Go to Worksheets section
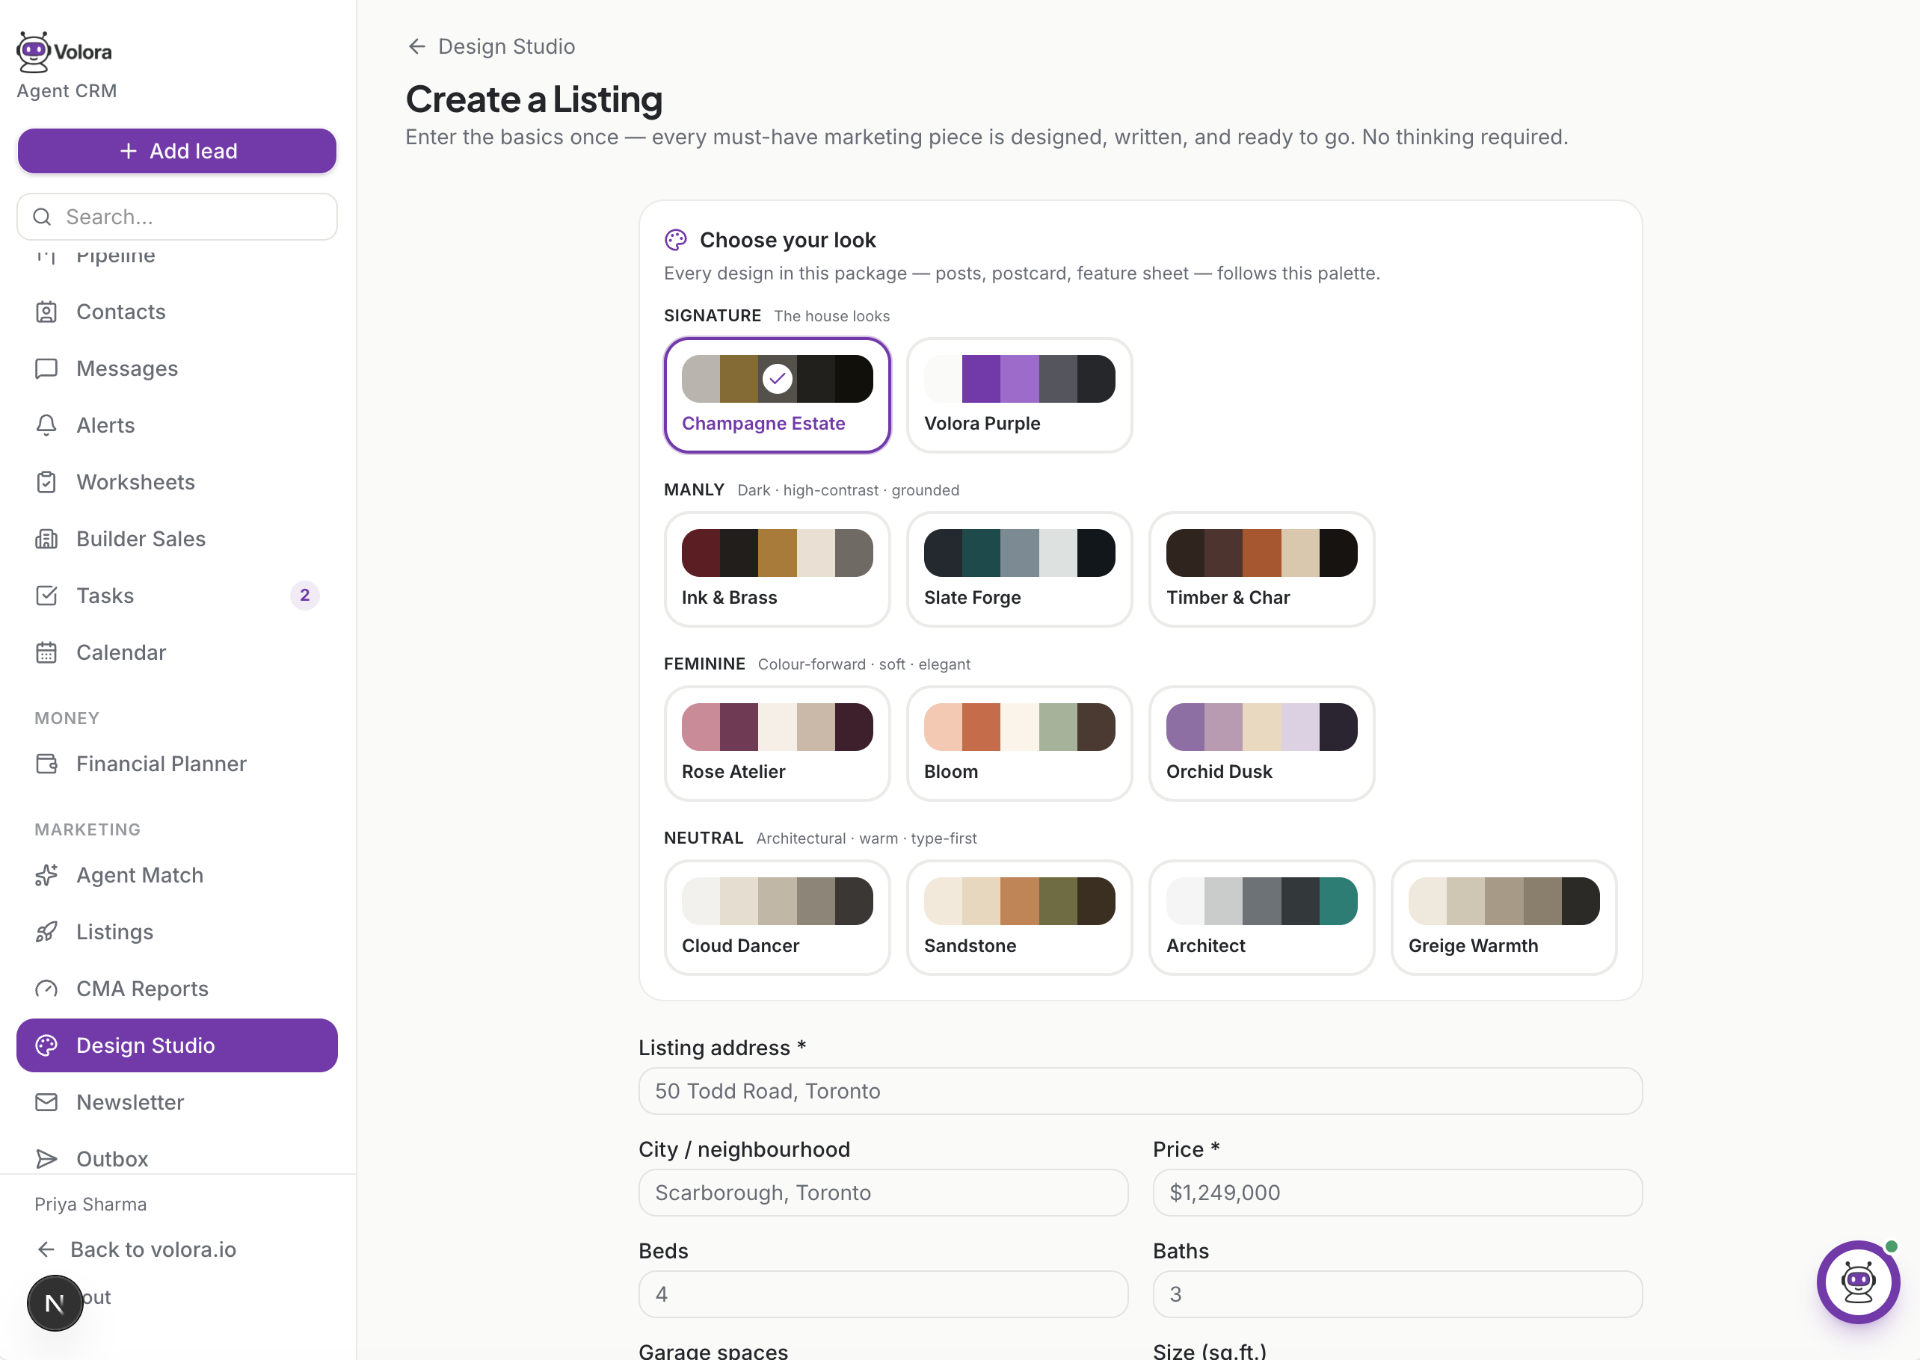The width and height of the screenshot is (1920, 1360). pyautogui.click(x=177, y=482)
